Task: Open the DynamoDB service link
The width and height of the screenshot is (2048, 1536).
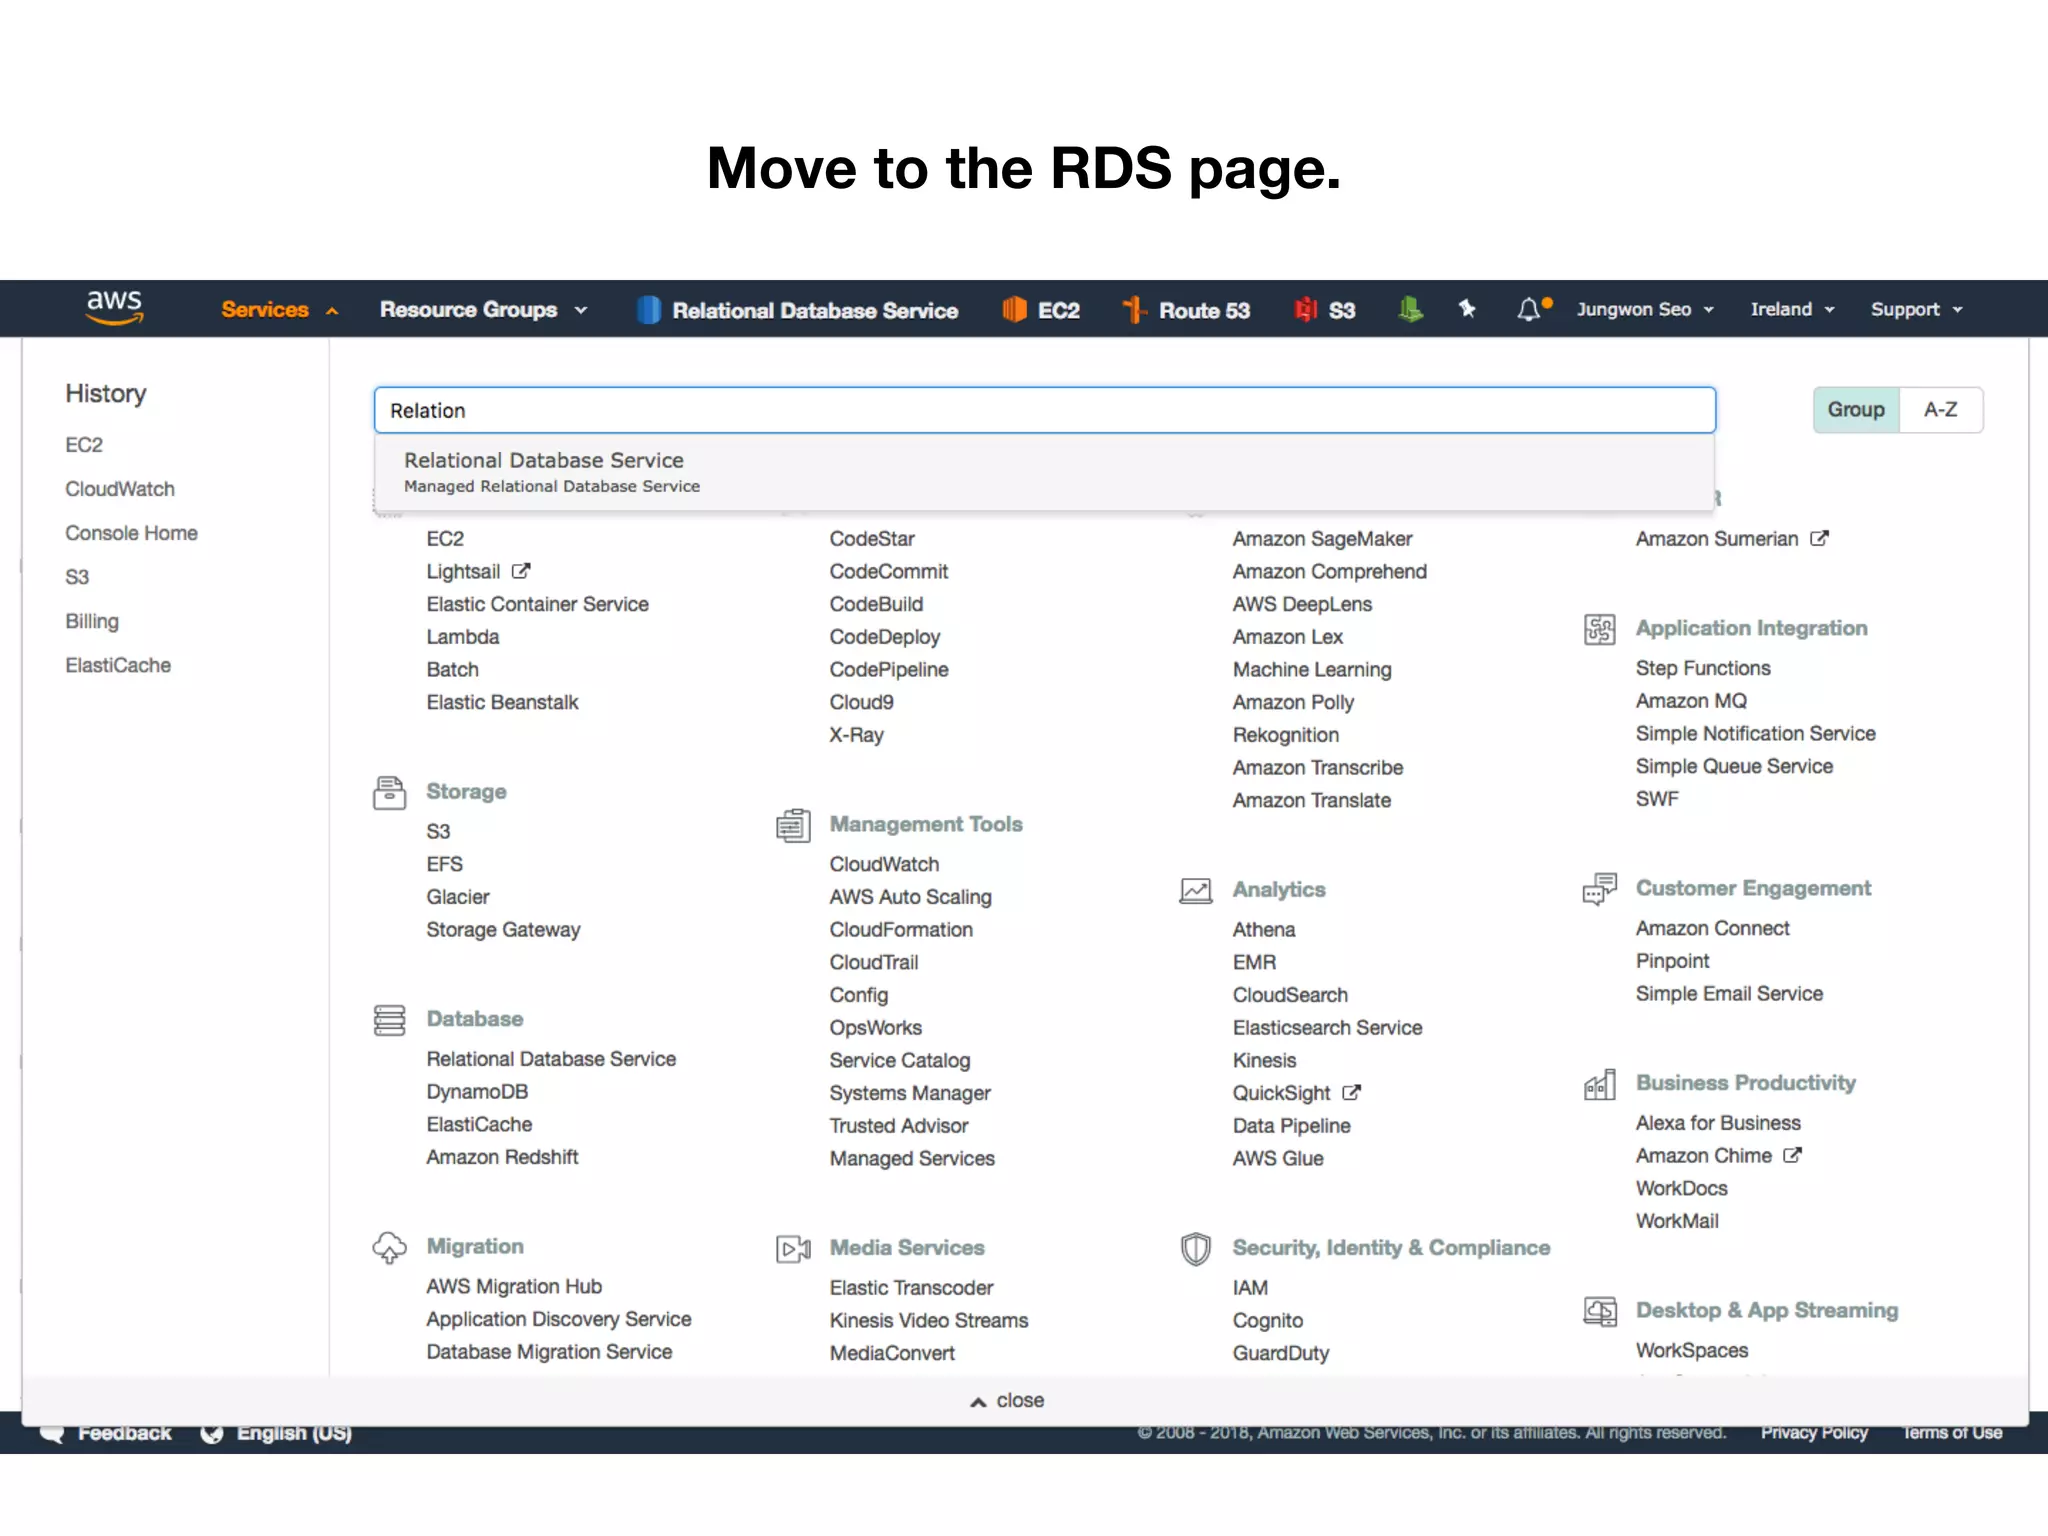Action: point(477,1092)
